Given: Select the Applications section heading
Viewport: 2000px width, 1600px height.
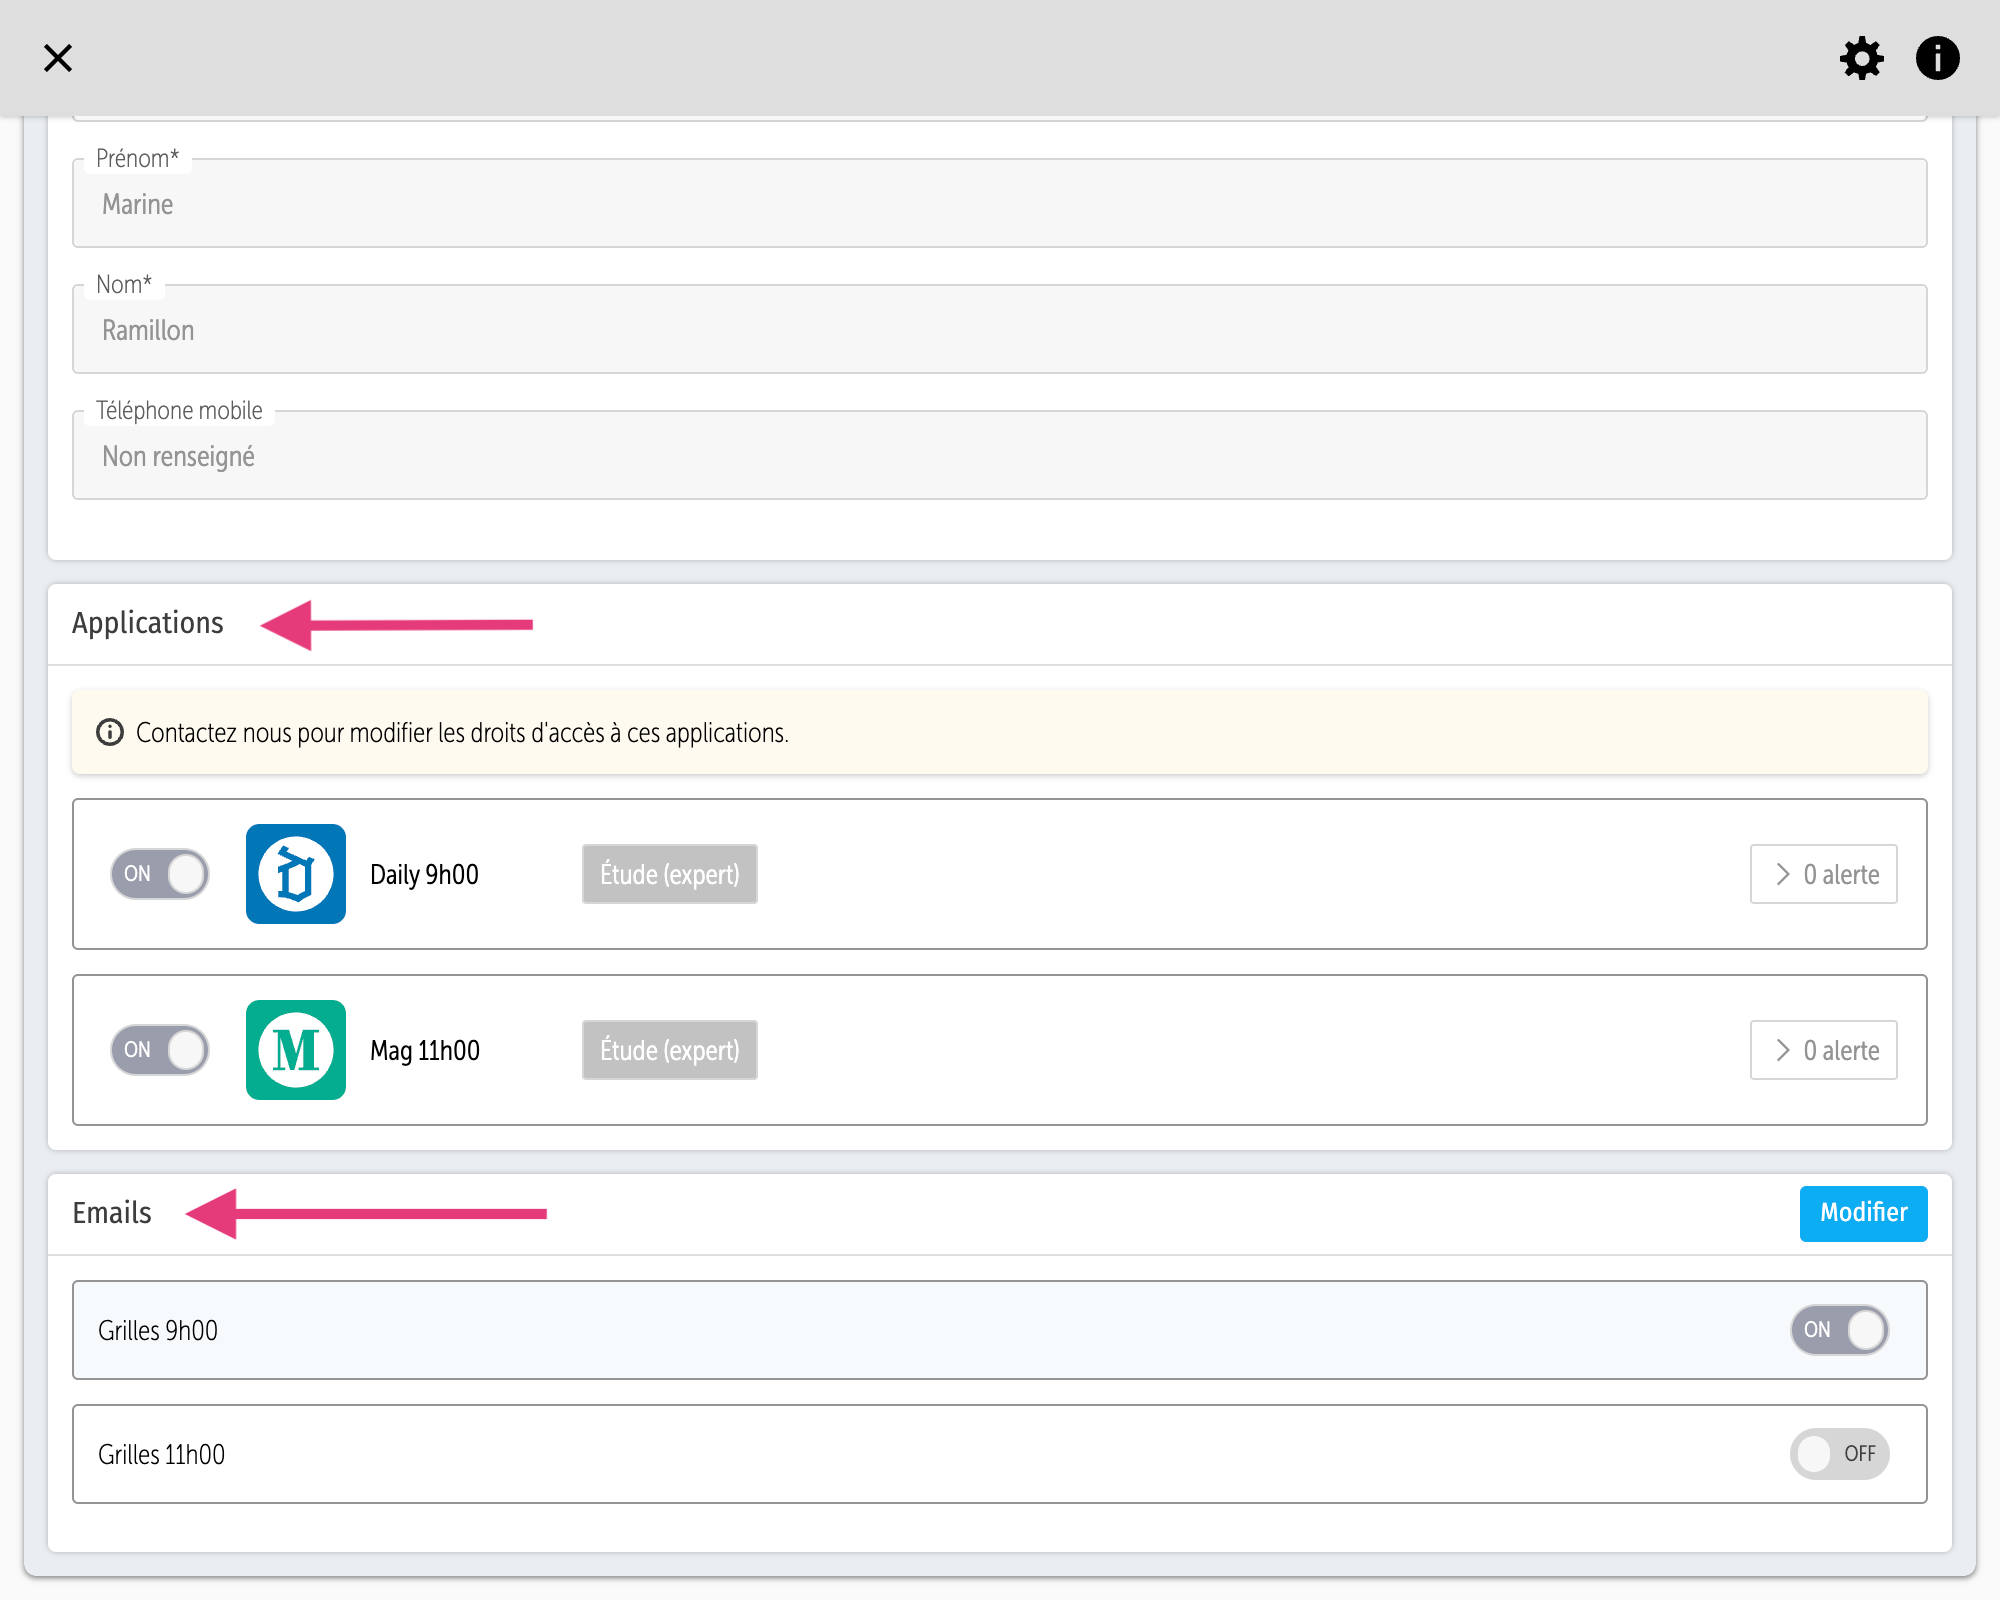Looking at the screenshot, I should point(148,623).
